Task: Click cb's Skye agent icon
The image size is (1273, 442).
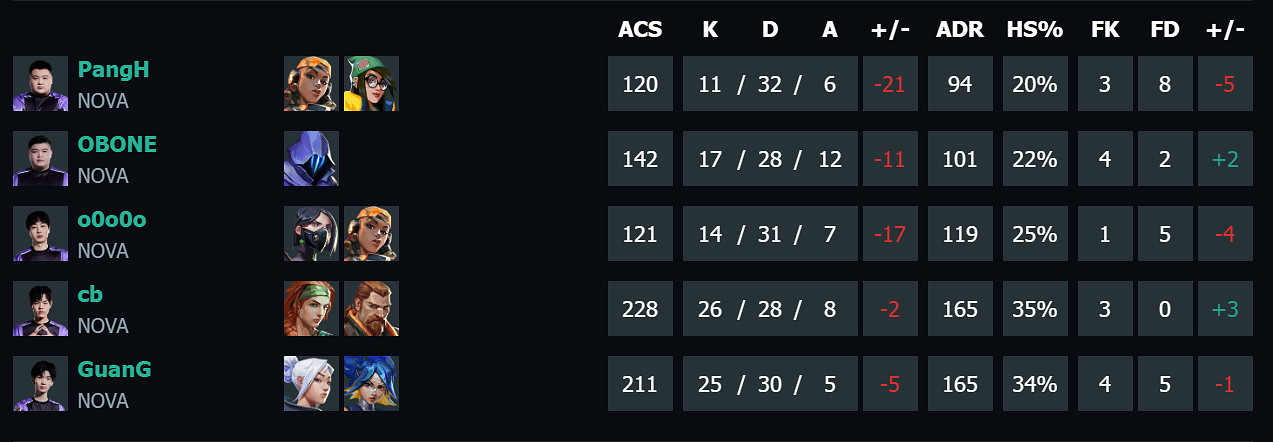Action: pyautogui.click(x=311, y=308)
